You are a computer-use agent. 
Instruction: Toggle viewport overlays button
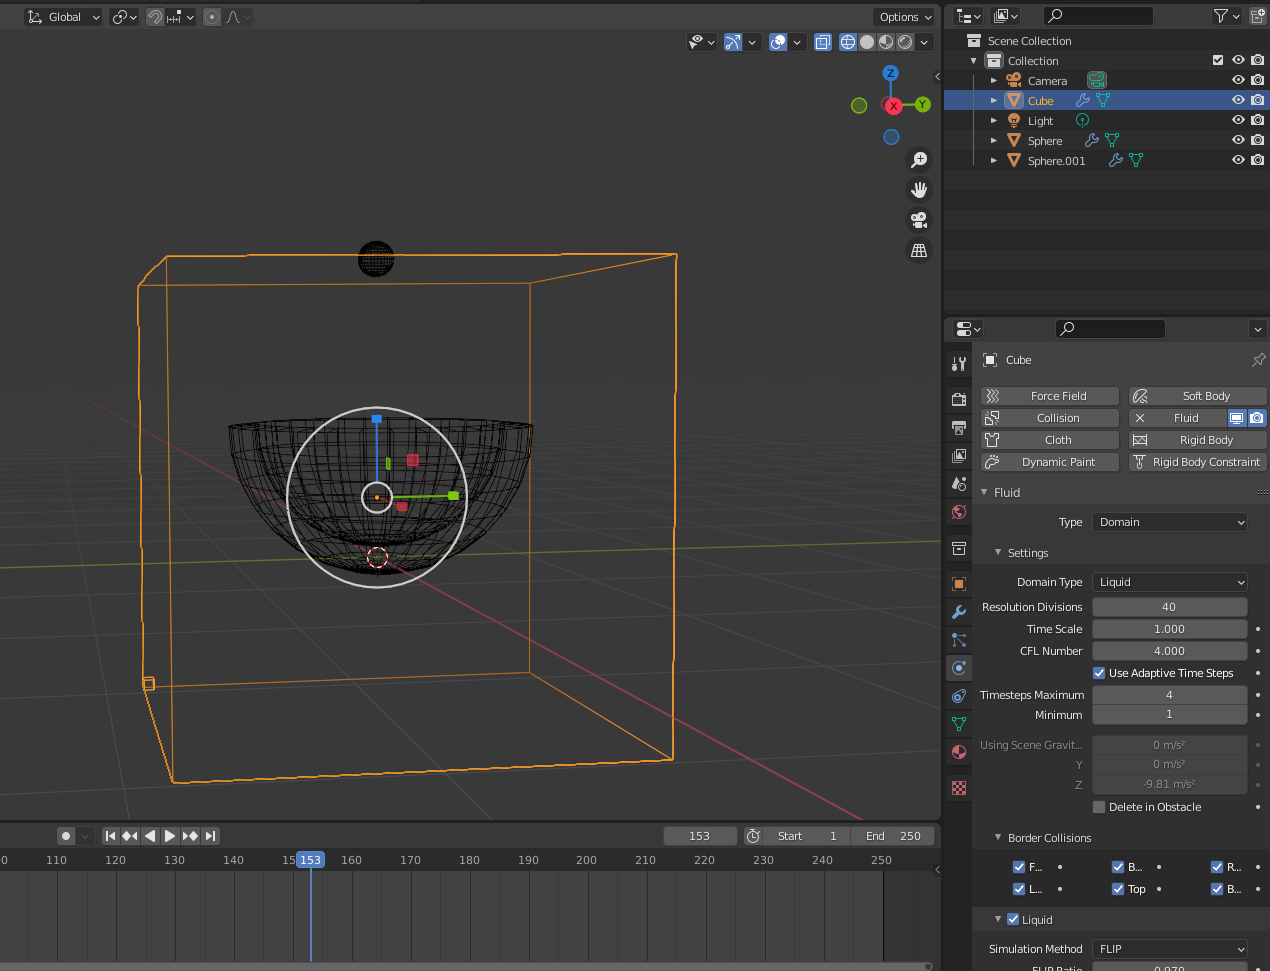click(x=778, y=42)
